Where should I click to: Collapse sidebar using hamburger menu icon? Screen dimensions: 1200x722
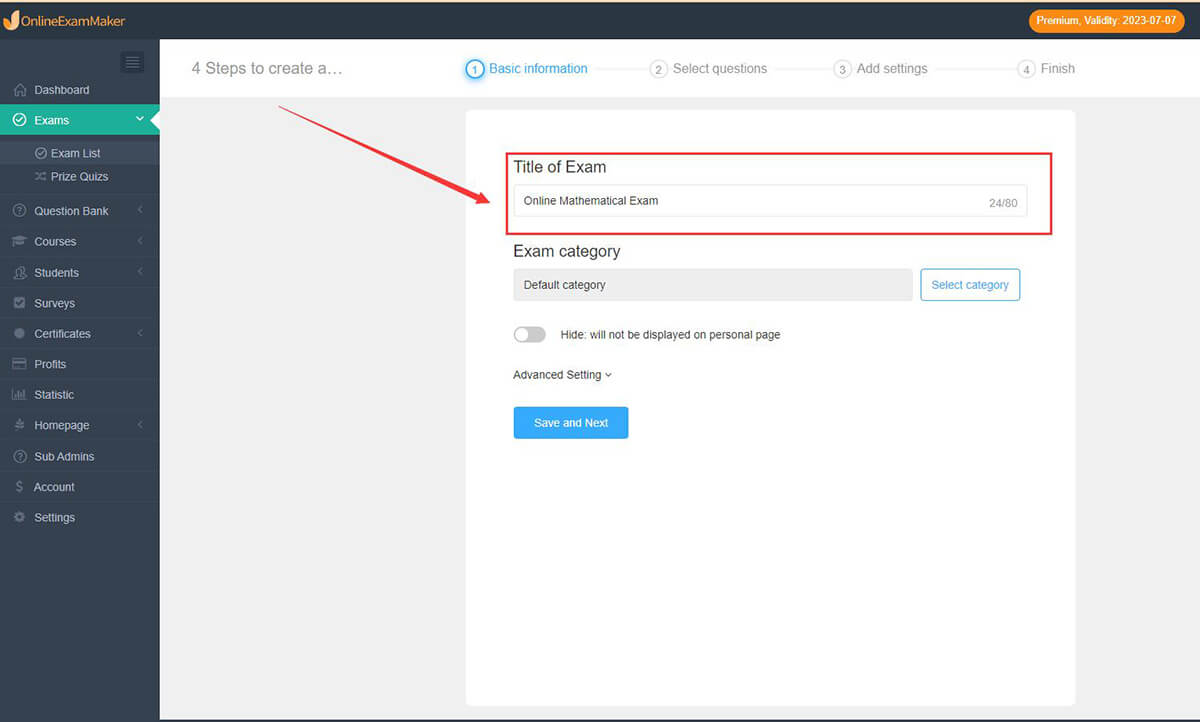(132, 63)
